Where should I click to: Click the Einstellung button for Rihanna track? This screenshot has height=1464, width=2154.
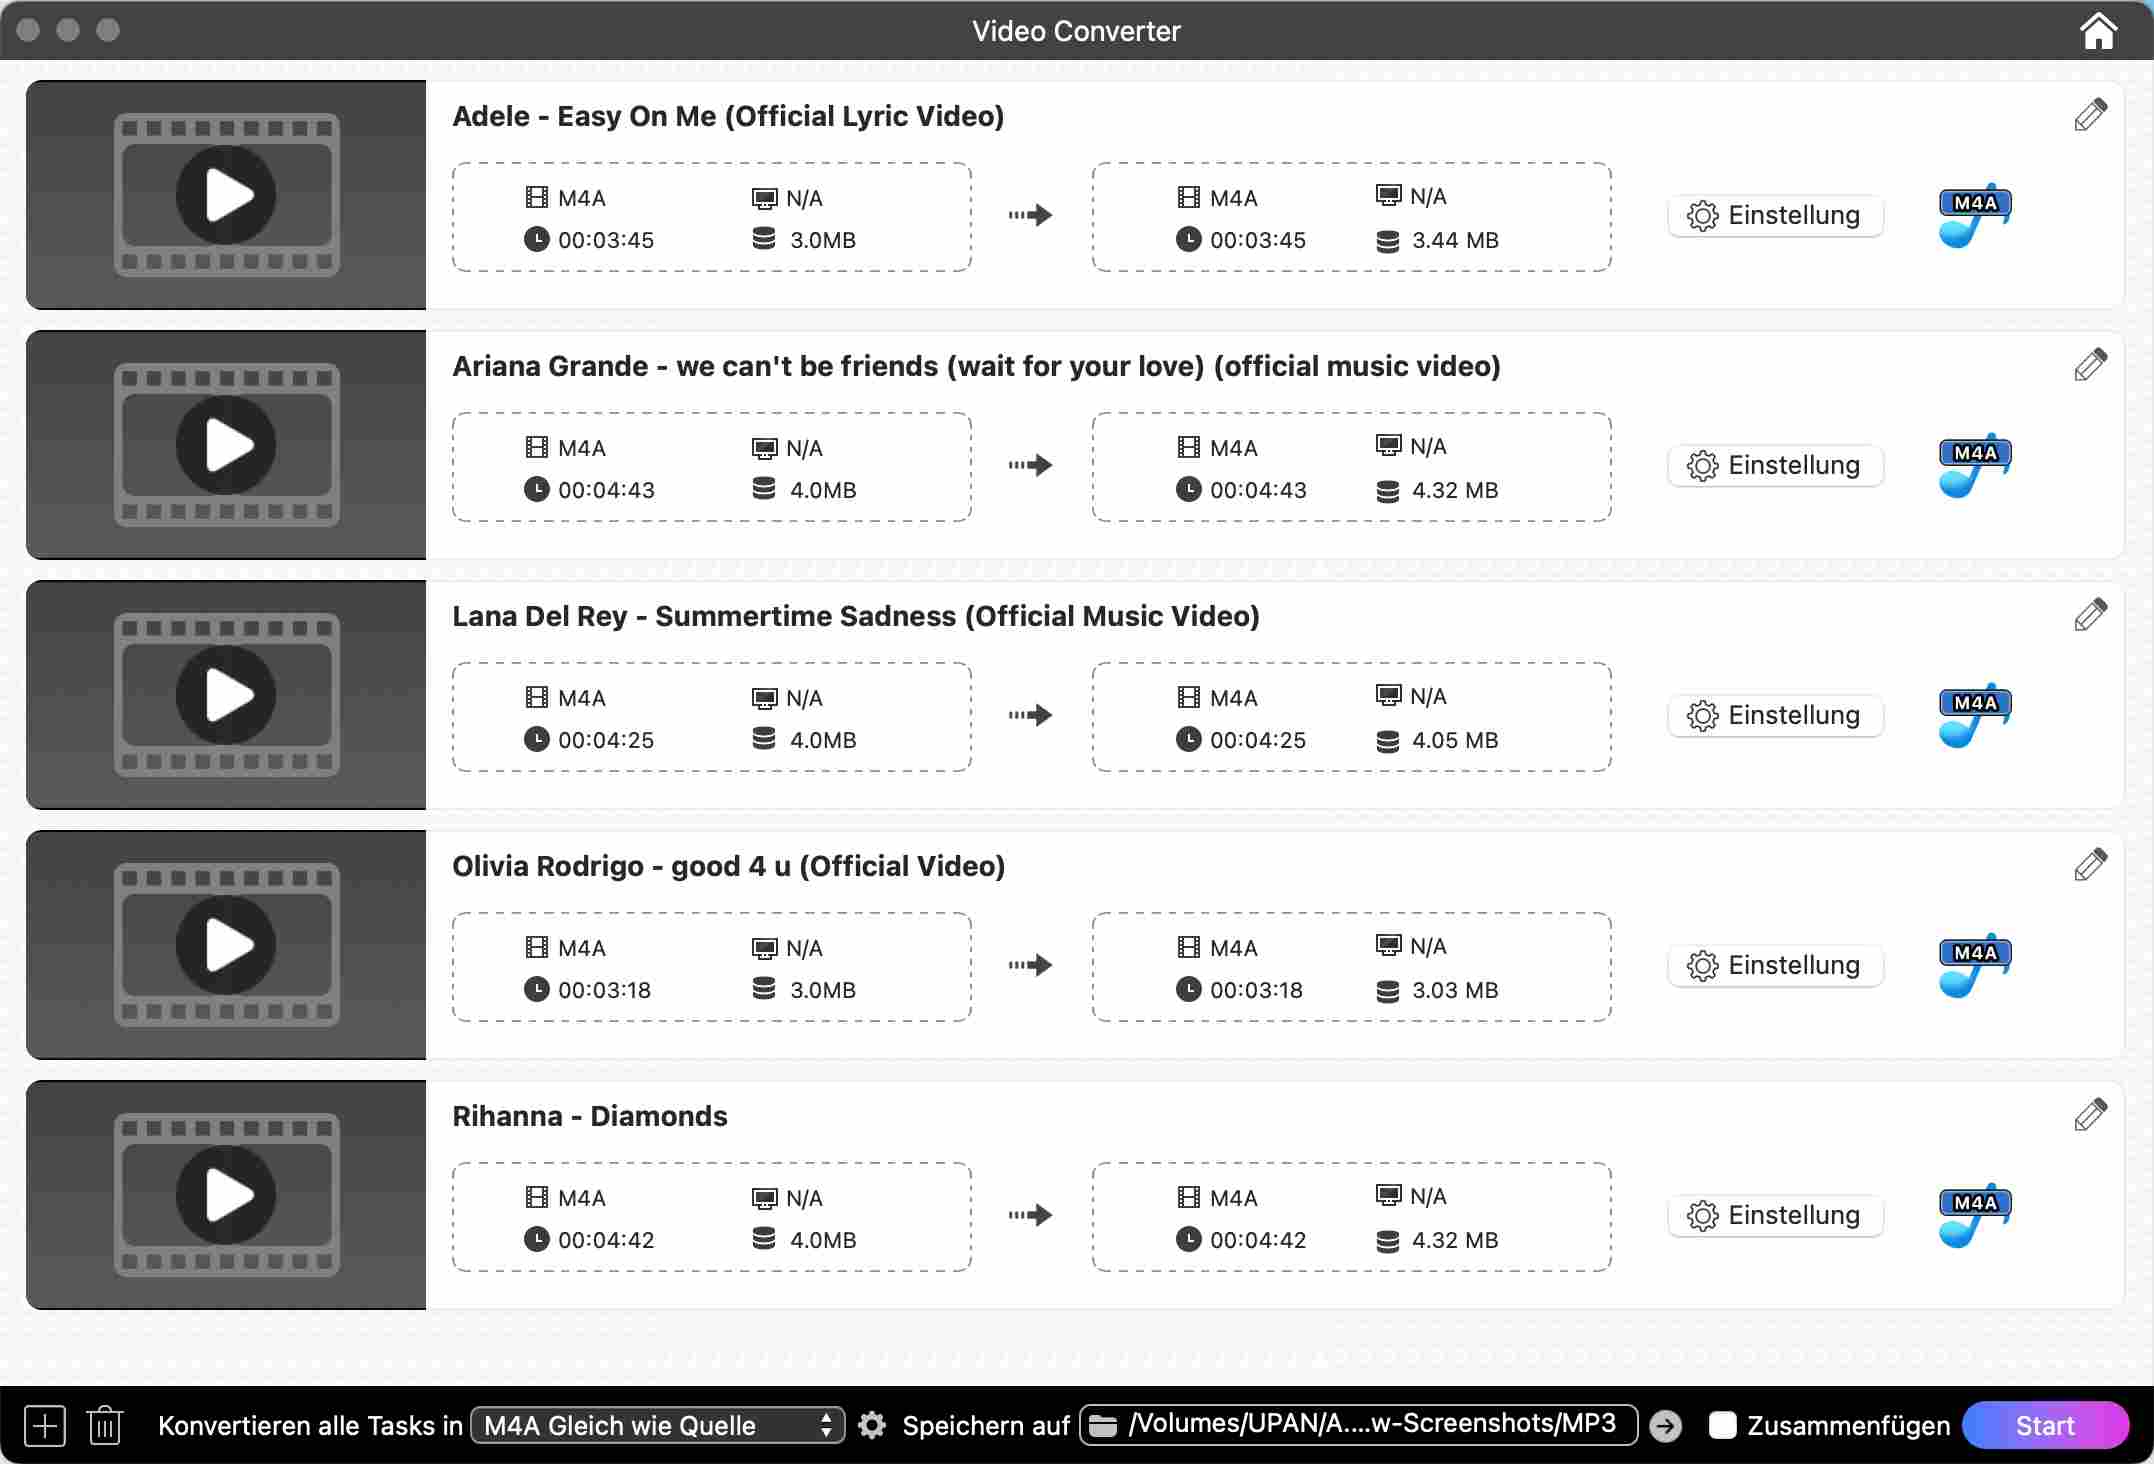coord(1775,1215)
